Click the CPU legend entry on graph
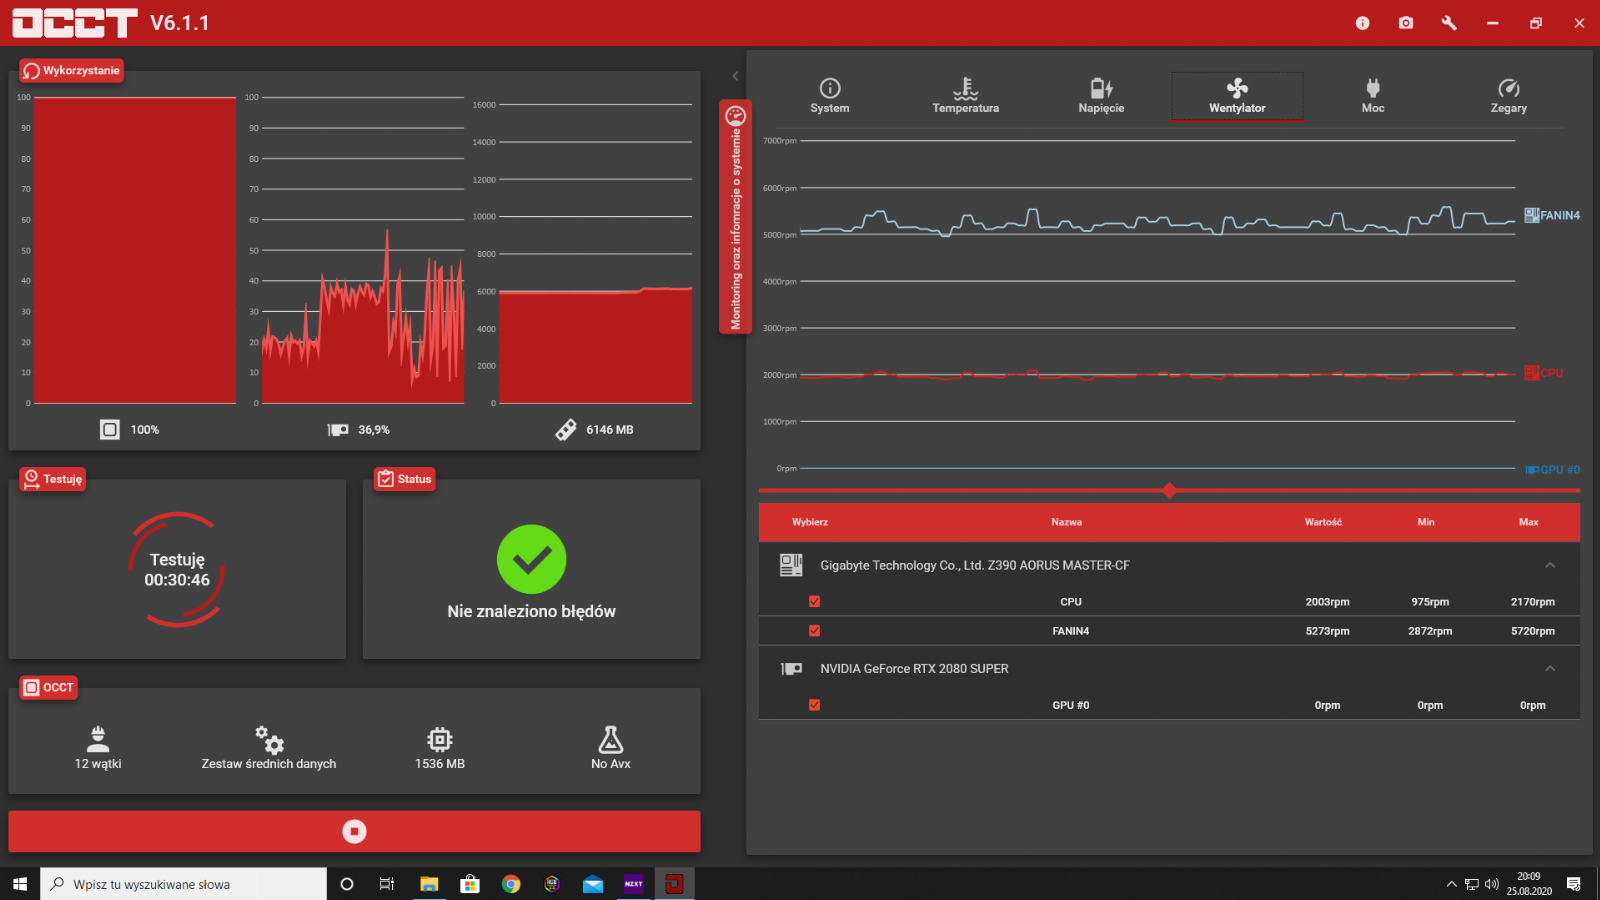This screenshot has height=900, width=1600. point(1544,373)
